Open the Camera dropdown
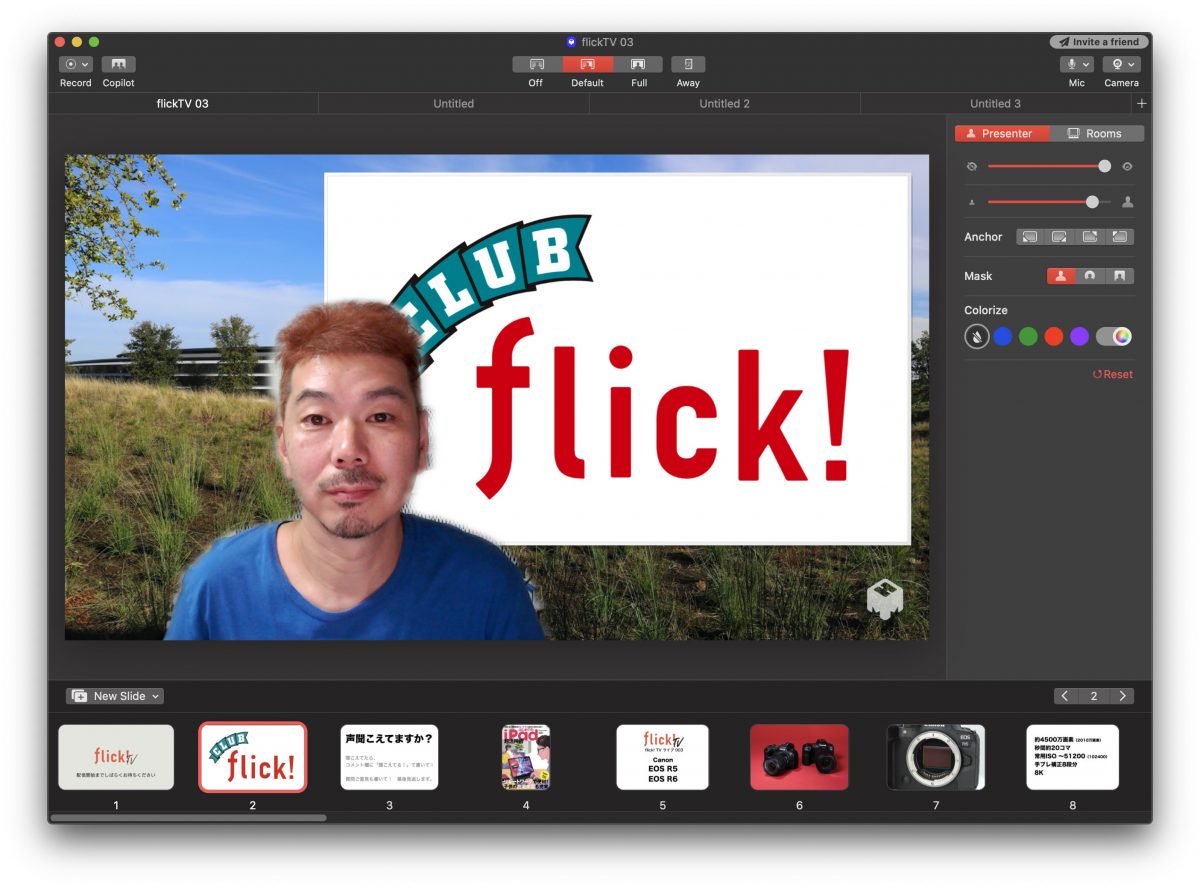 click(1121, 64)
